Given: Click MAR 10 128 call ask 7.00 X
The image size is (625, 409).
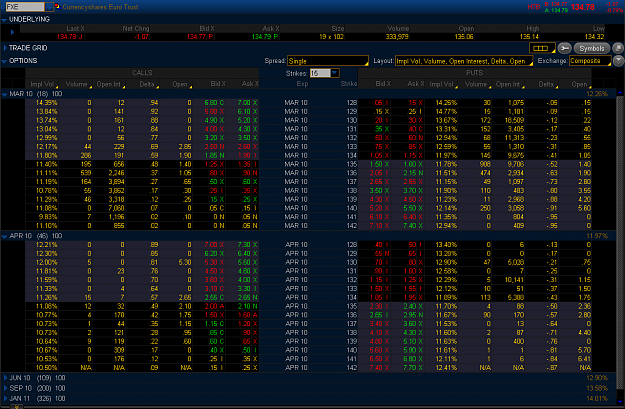Looking at the screenshot, I should pos(247,103).
